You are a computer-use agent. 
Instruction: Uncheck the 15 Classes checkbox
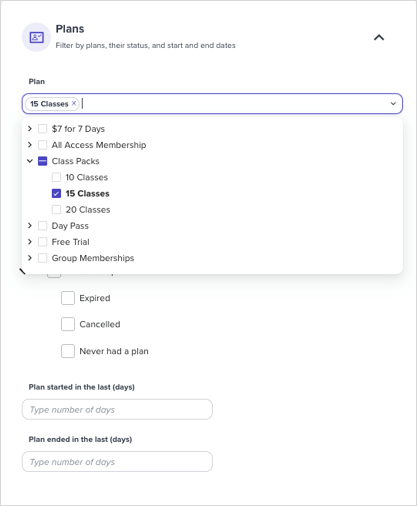[x=56, y=193]
